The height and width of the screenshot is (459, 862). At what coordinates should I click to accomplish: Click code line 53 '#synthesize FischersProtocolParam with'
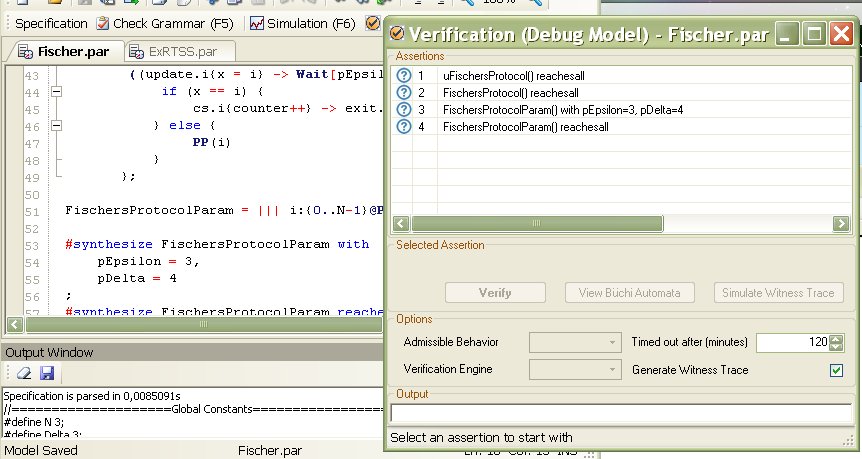click(217, 244)
